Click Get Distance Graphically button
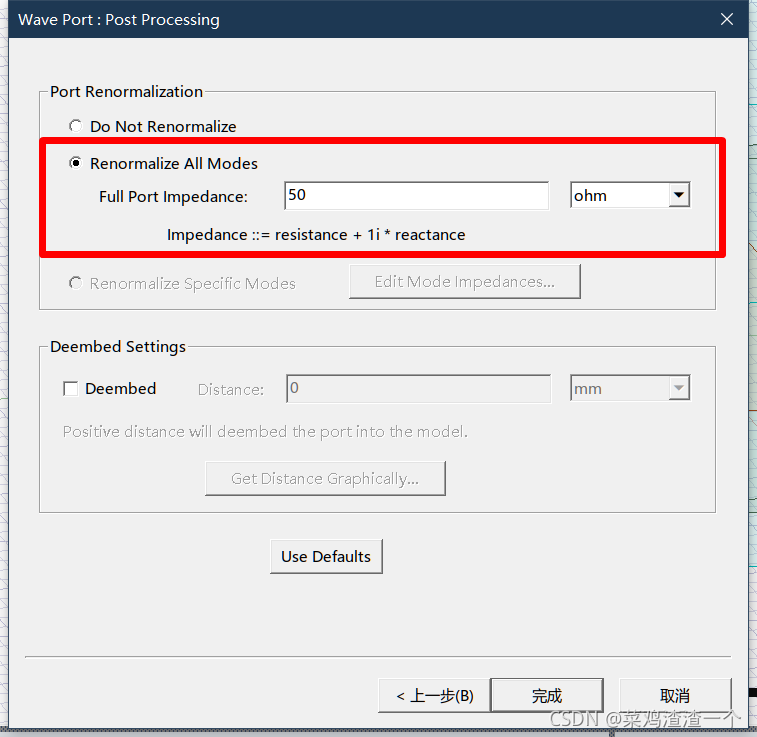Image resolution: width=757 pixels, height=737 pixels. 325,478
